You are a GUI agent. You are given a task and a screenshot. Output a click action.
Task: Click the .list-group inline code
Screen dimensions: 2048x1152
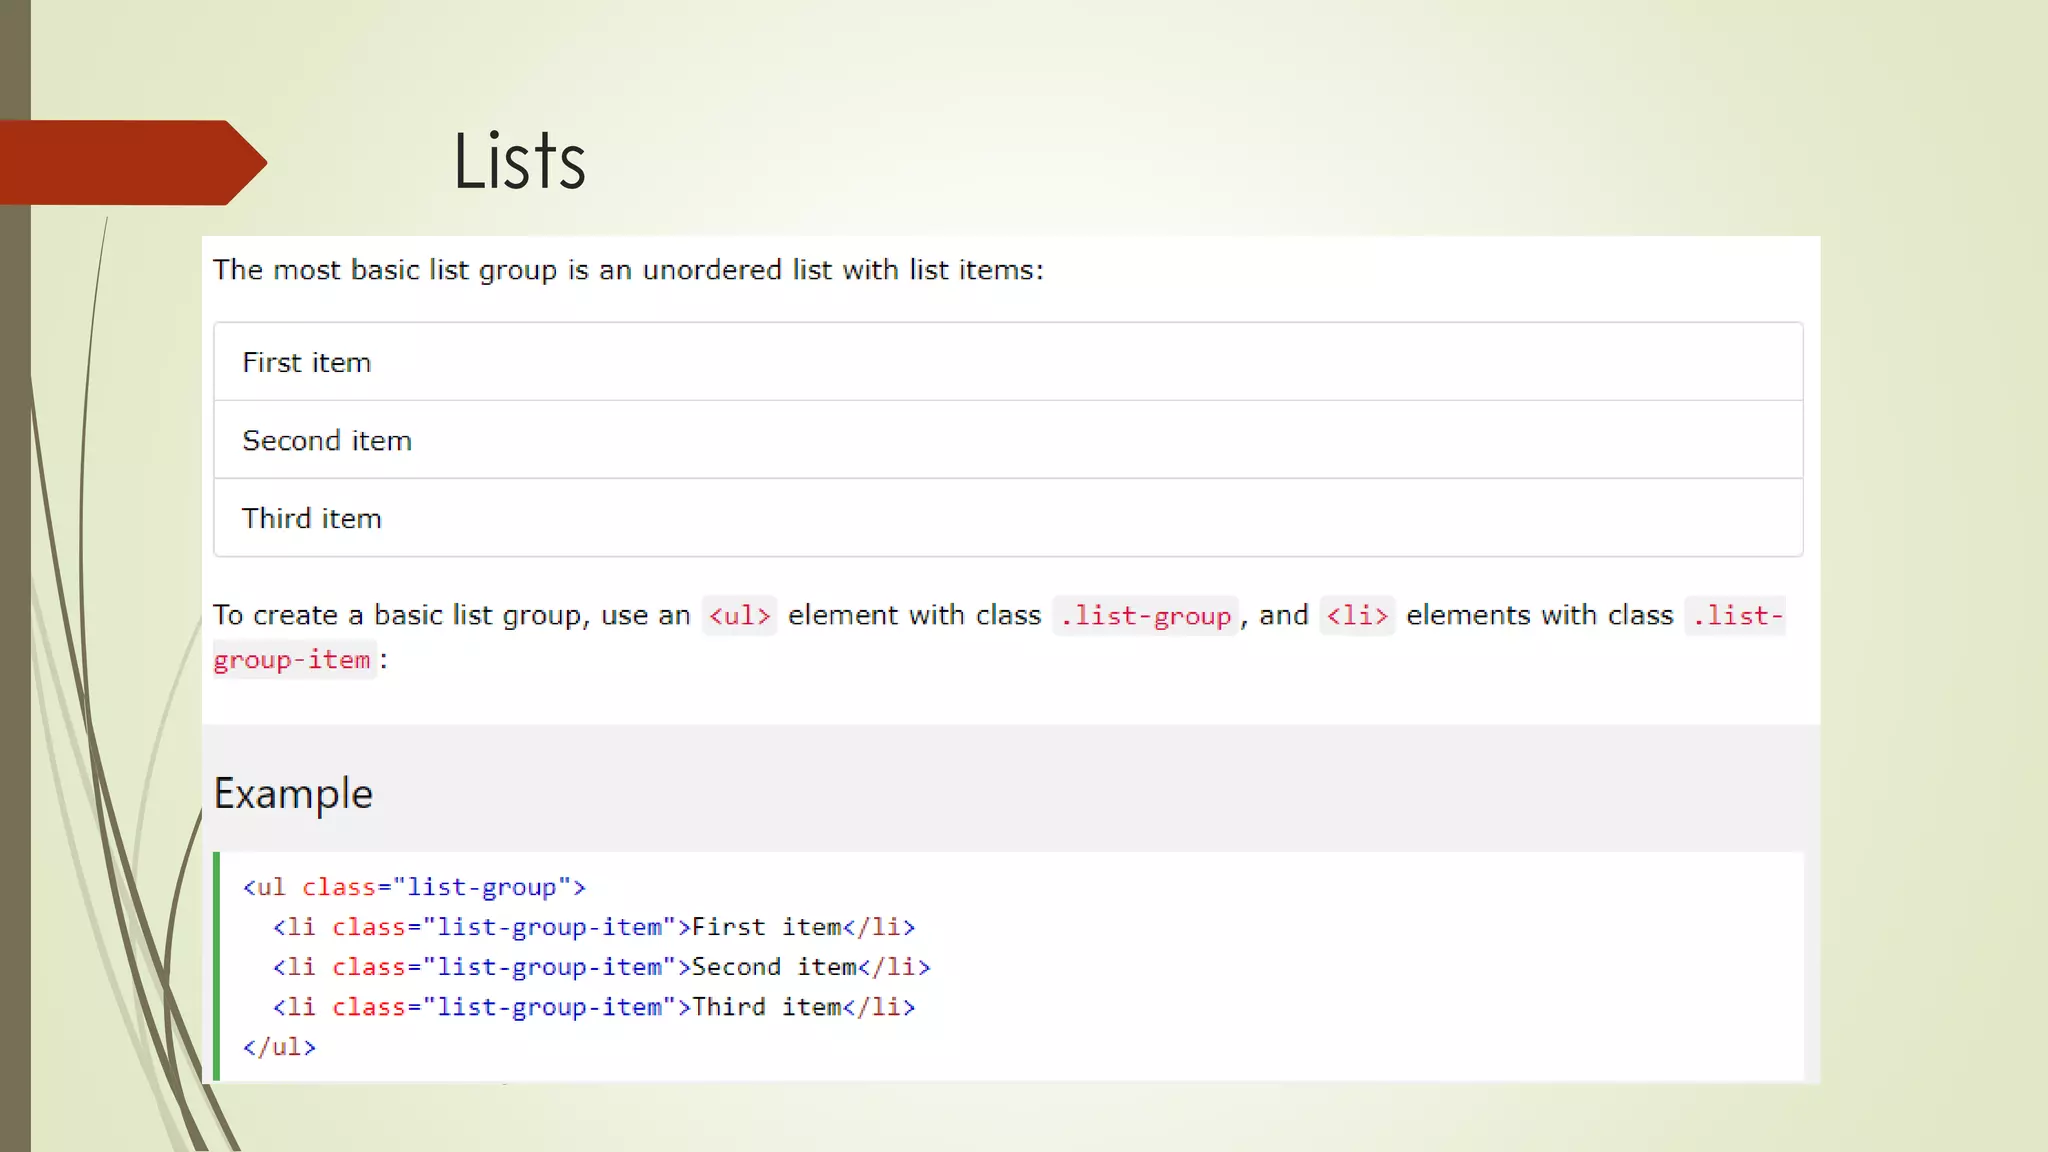[x=1145, y=615]
